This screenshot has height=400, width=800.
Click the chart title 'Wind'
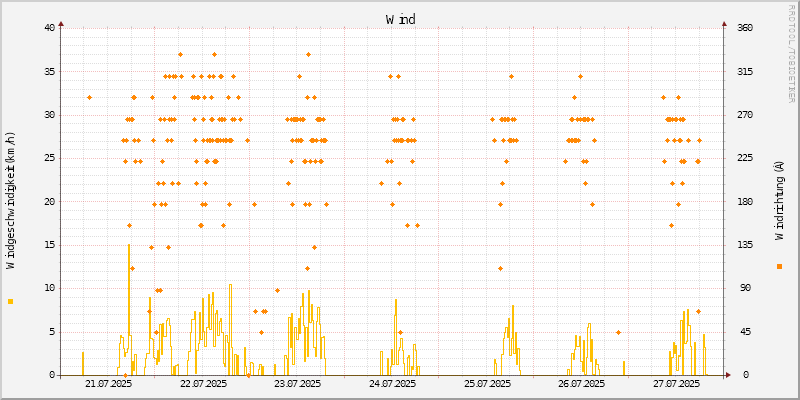point(400,19)
